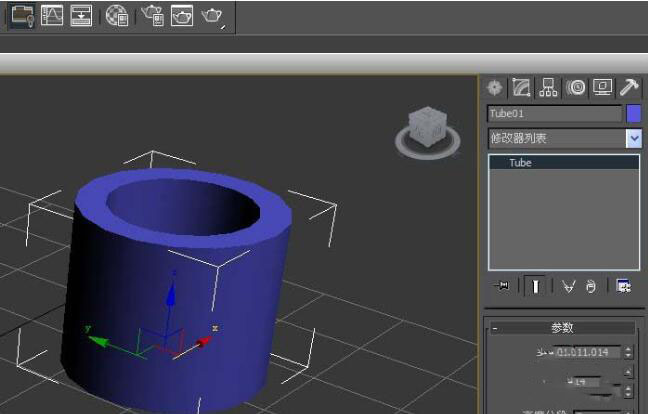Switch to the Create panel tab
The image size is (648, 414).
[495, 88]
